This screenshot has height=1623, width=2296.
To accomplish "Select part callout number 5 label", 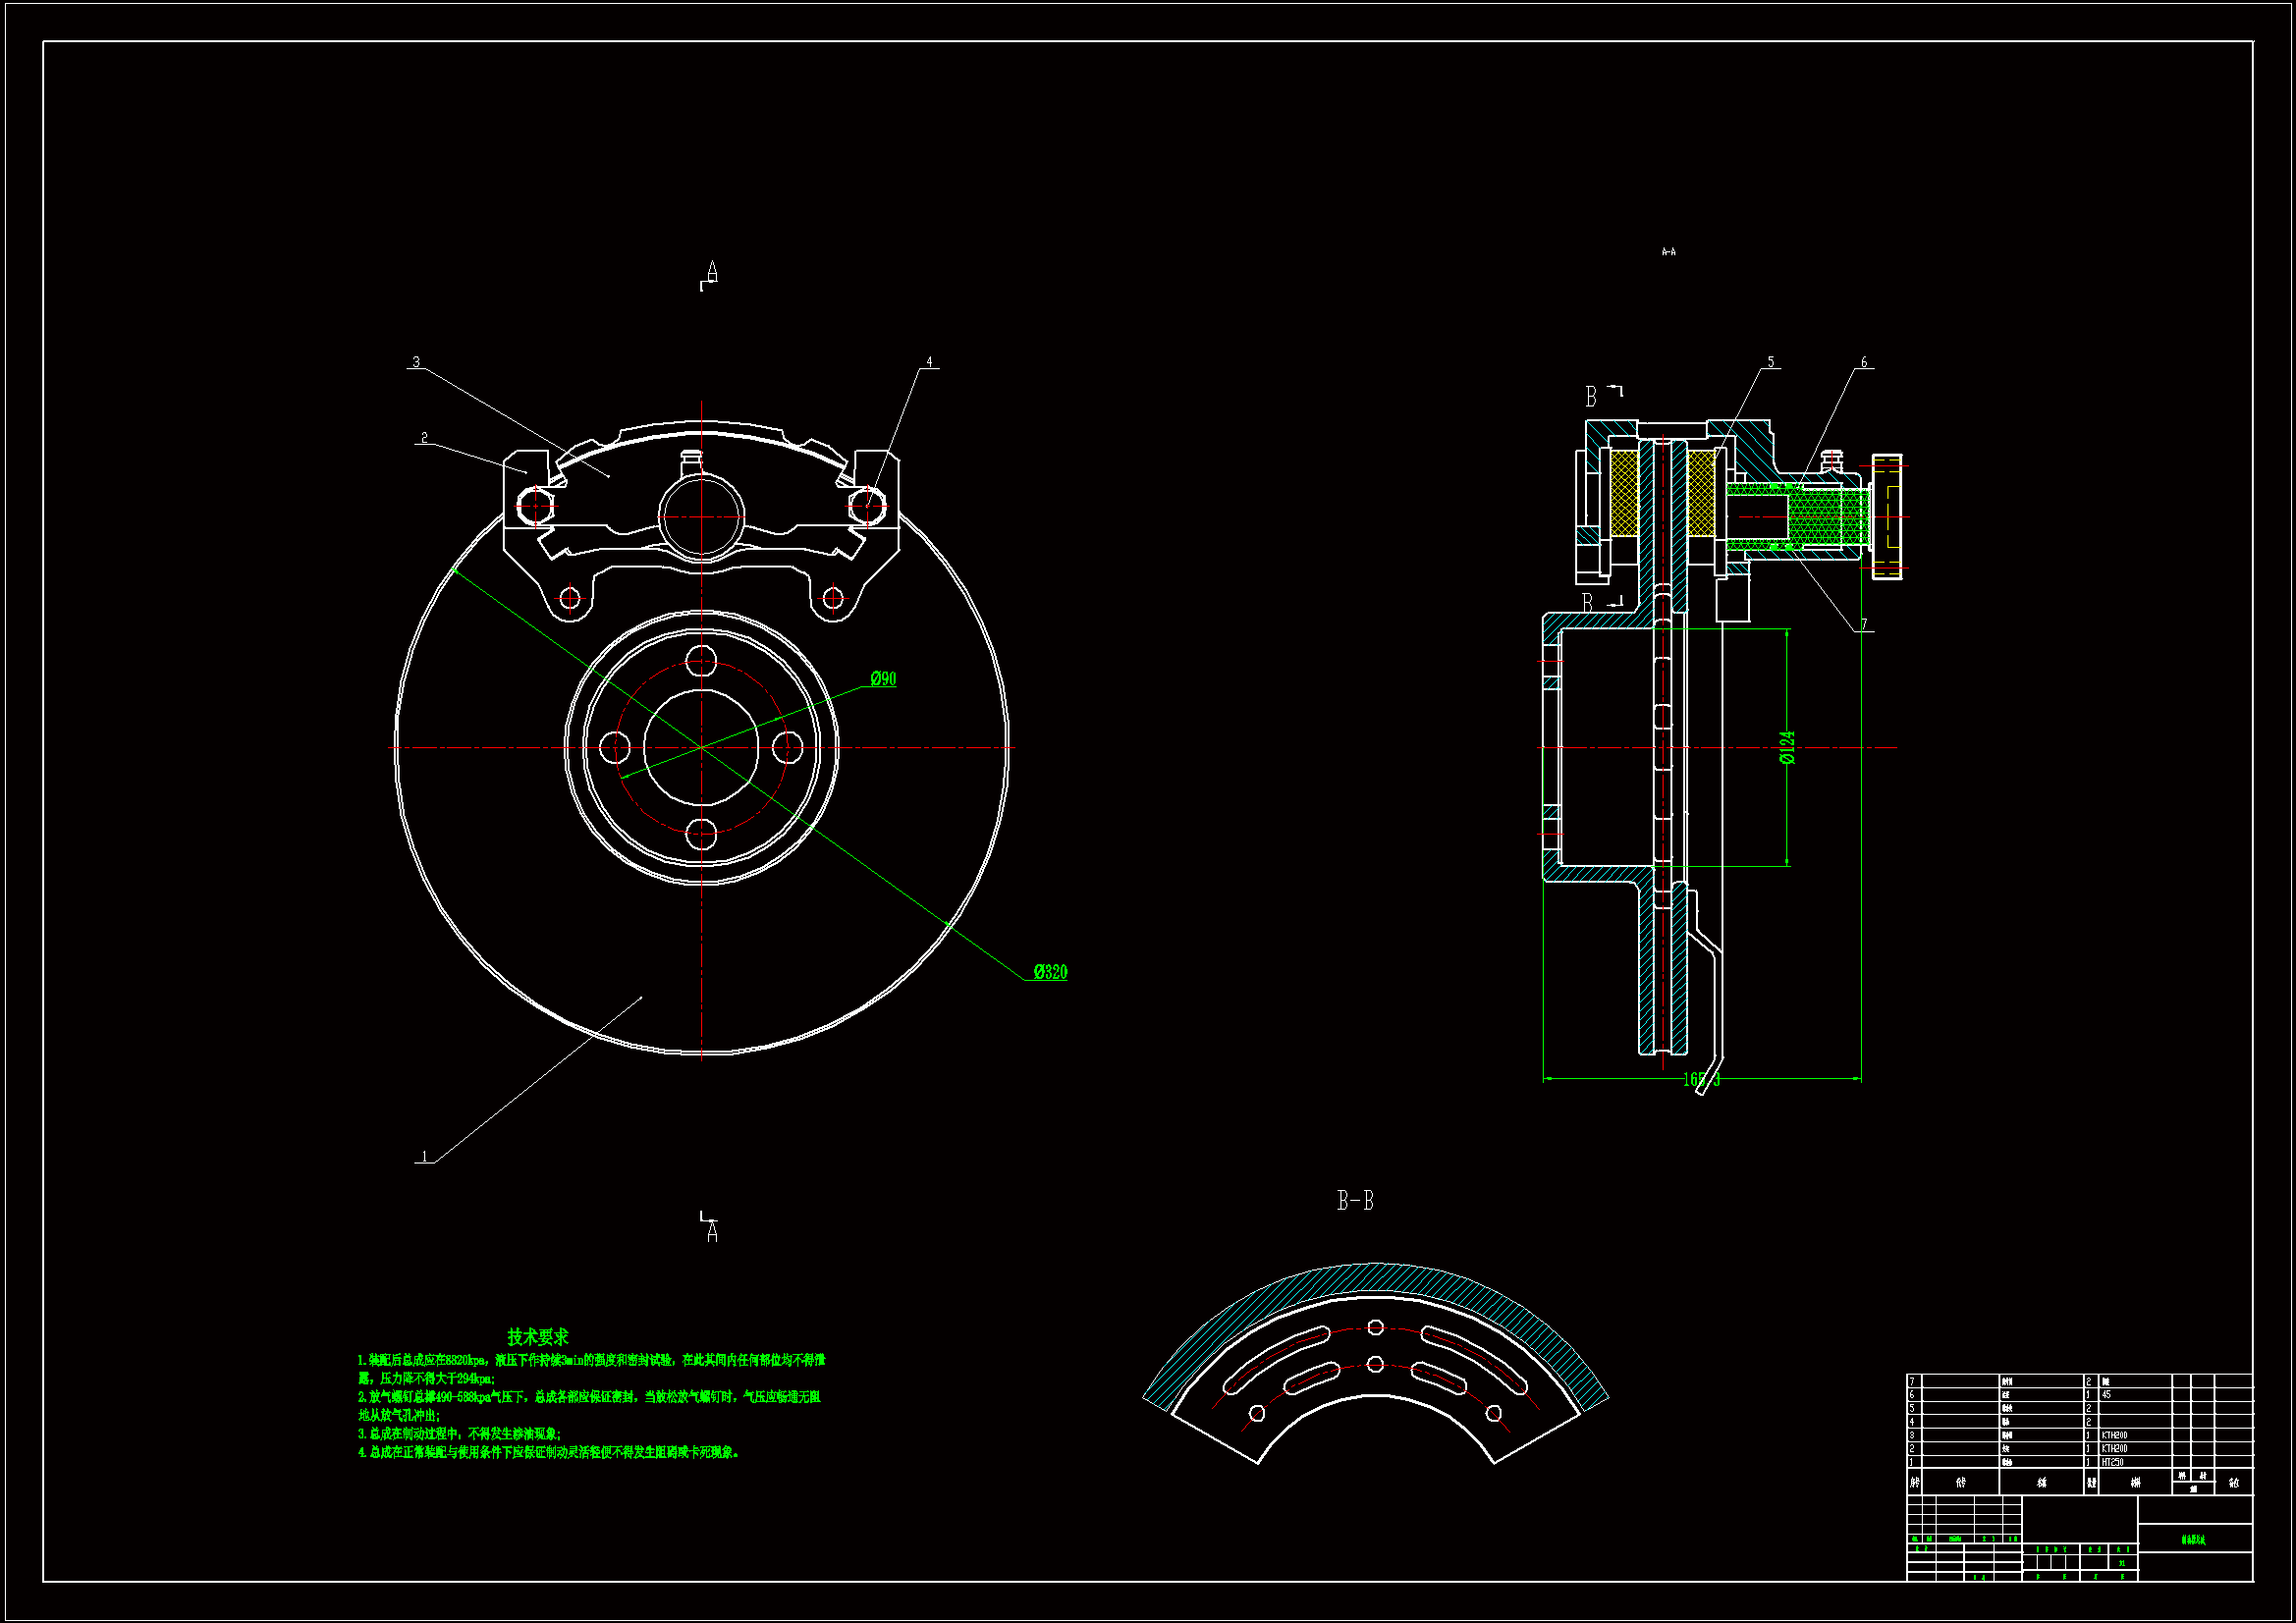I will 1770,362.
